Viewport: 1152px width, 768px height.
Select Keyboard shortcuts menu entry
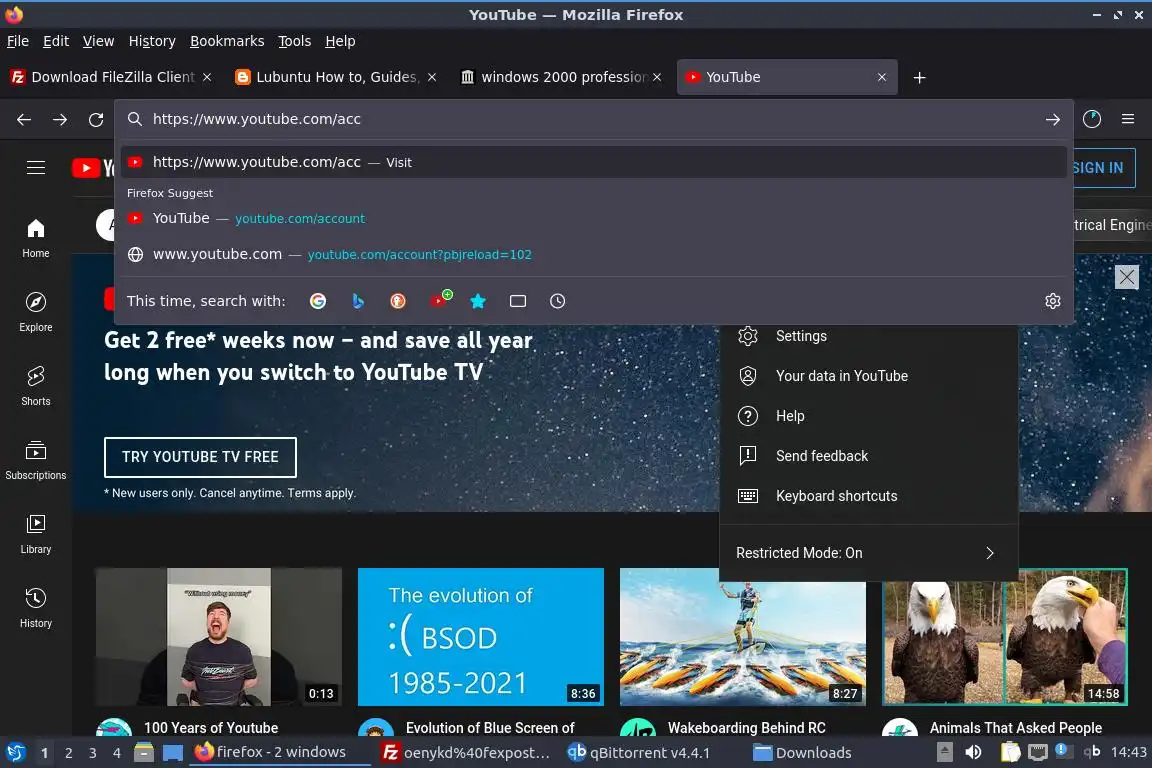tap(868, 496)
